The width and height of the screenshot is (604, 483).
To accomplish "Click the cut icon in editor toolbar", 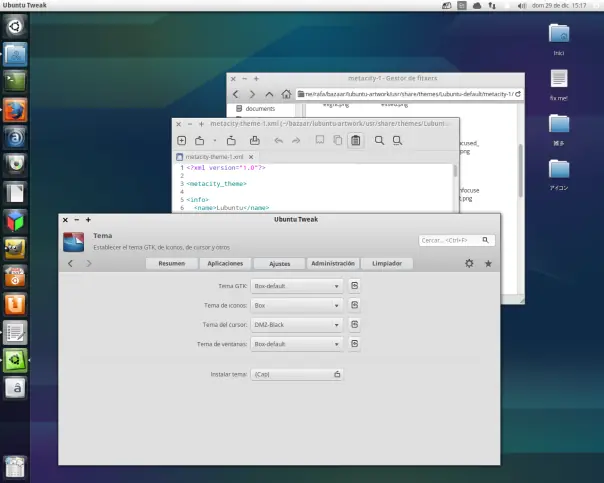I will [x=320, y=140].
